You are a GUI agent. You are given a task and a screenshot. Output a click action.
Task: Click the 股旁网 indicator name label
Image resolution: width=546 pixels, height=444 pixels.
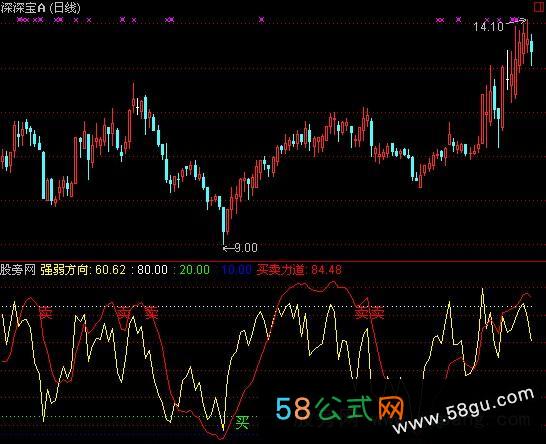[18, 270]
